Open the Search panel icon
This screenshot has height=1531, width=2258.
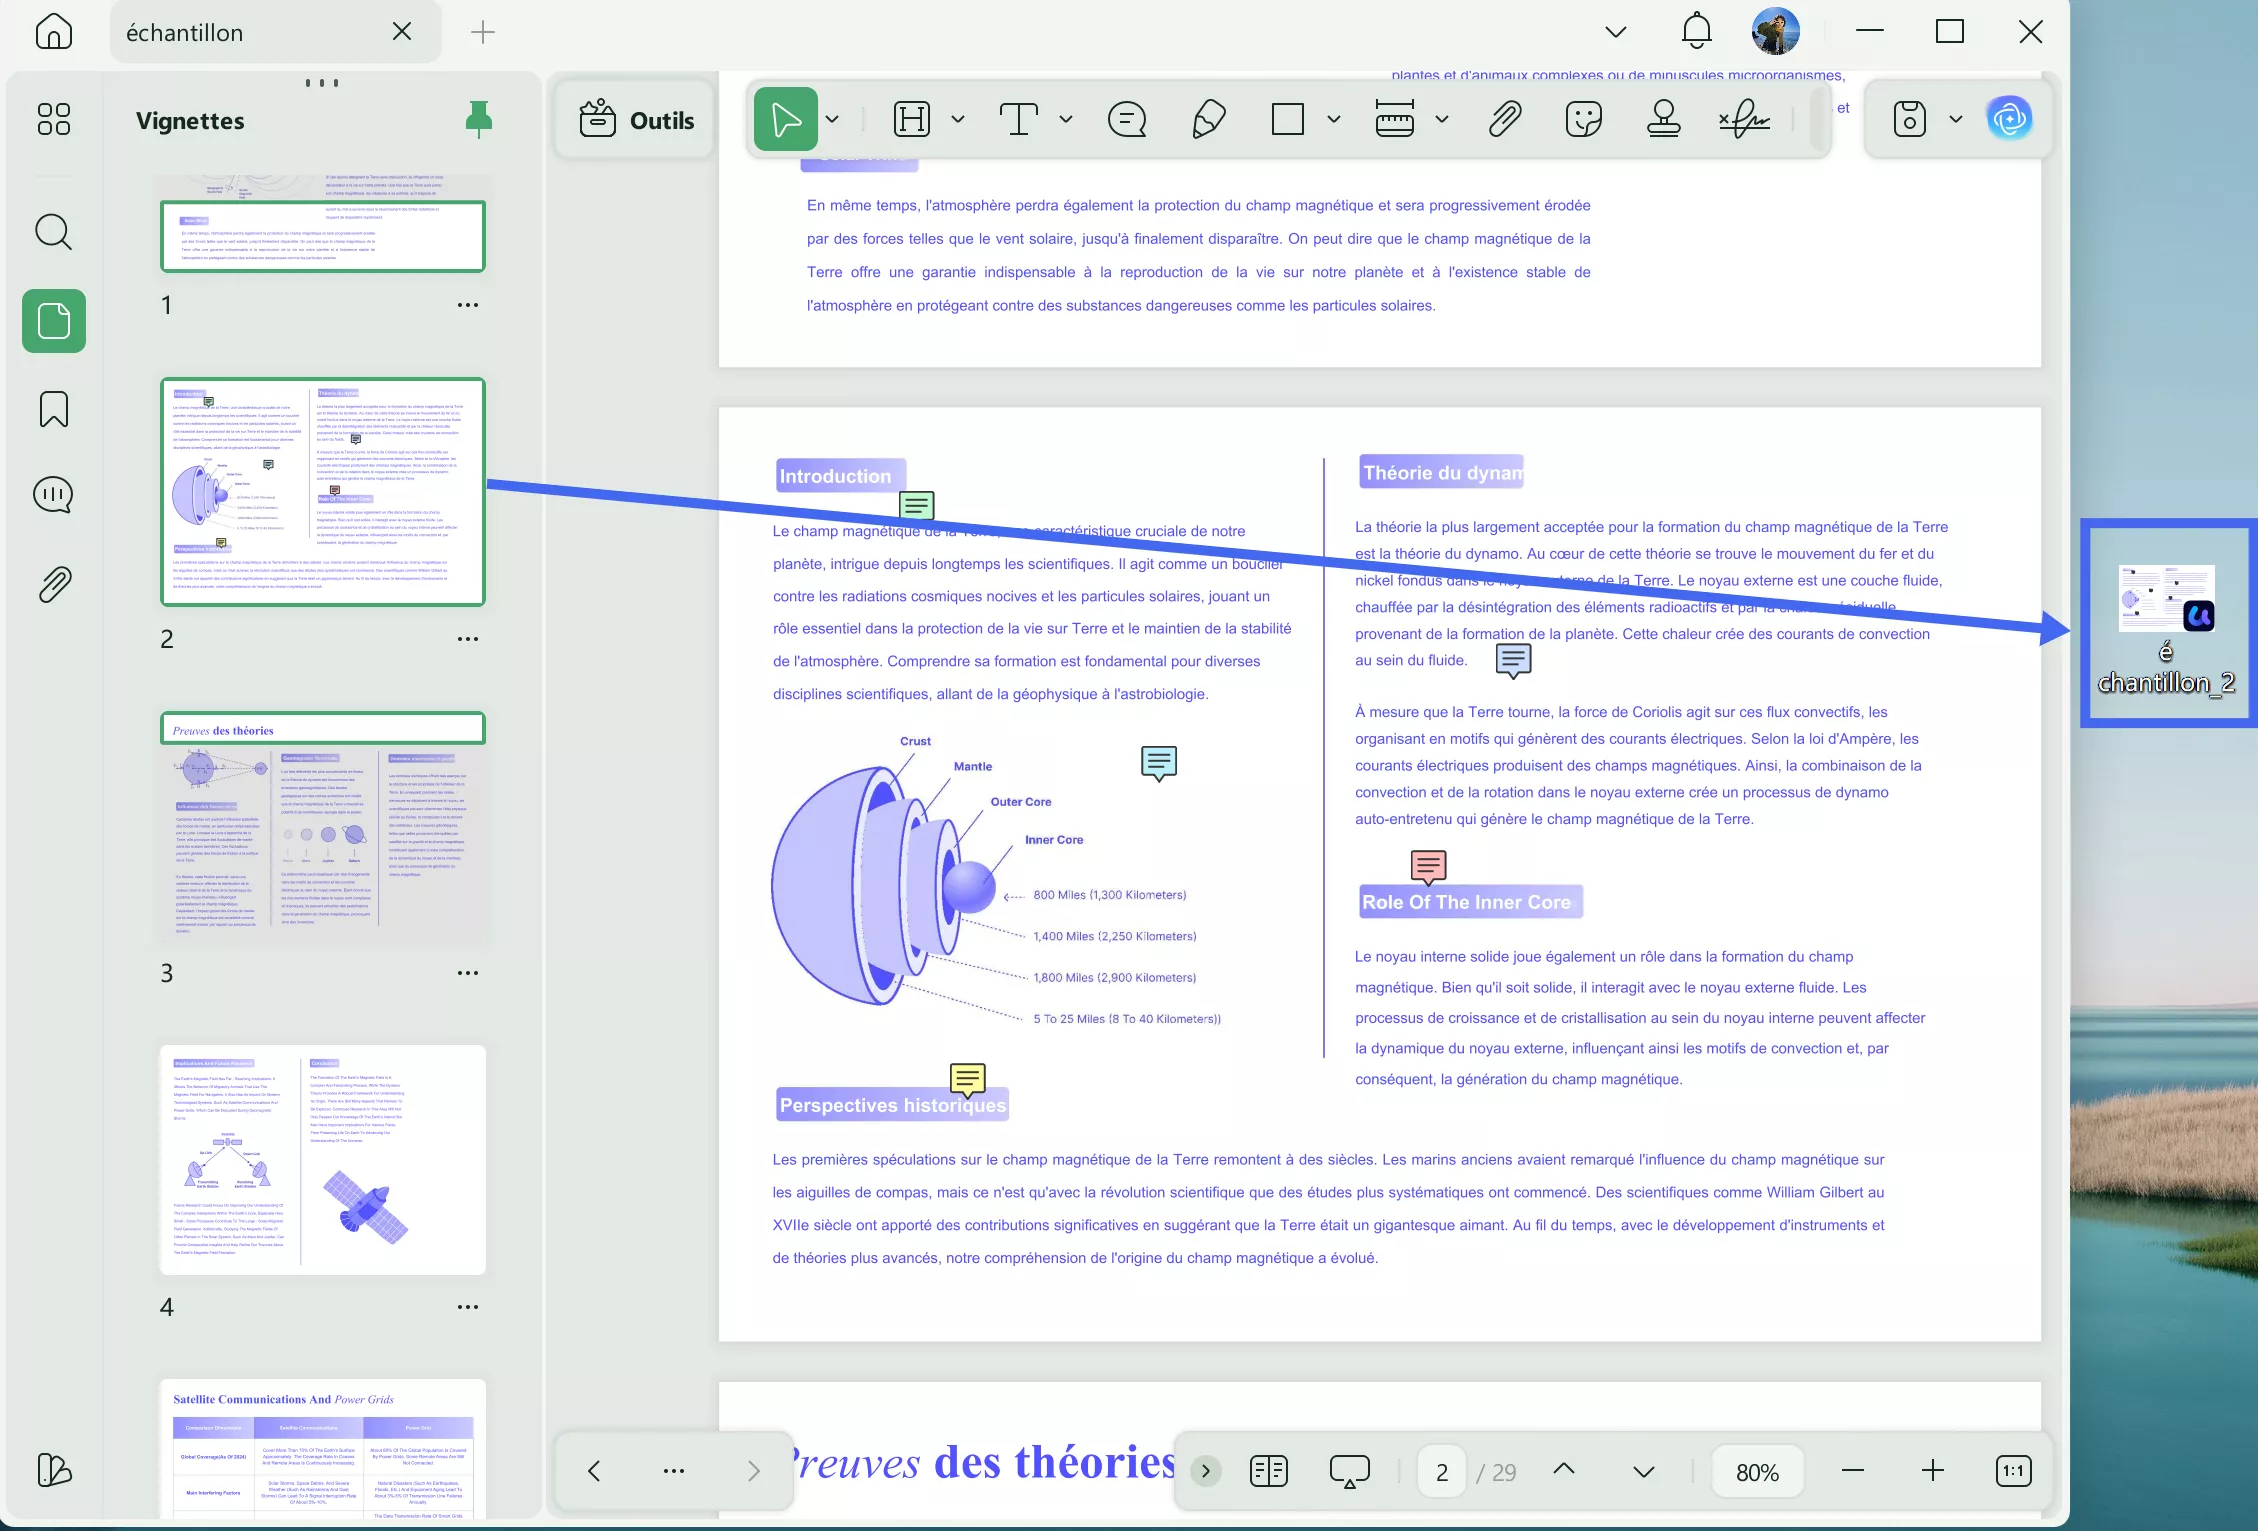tap(53, 232)
